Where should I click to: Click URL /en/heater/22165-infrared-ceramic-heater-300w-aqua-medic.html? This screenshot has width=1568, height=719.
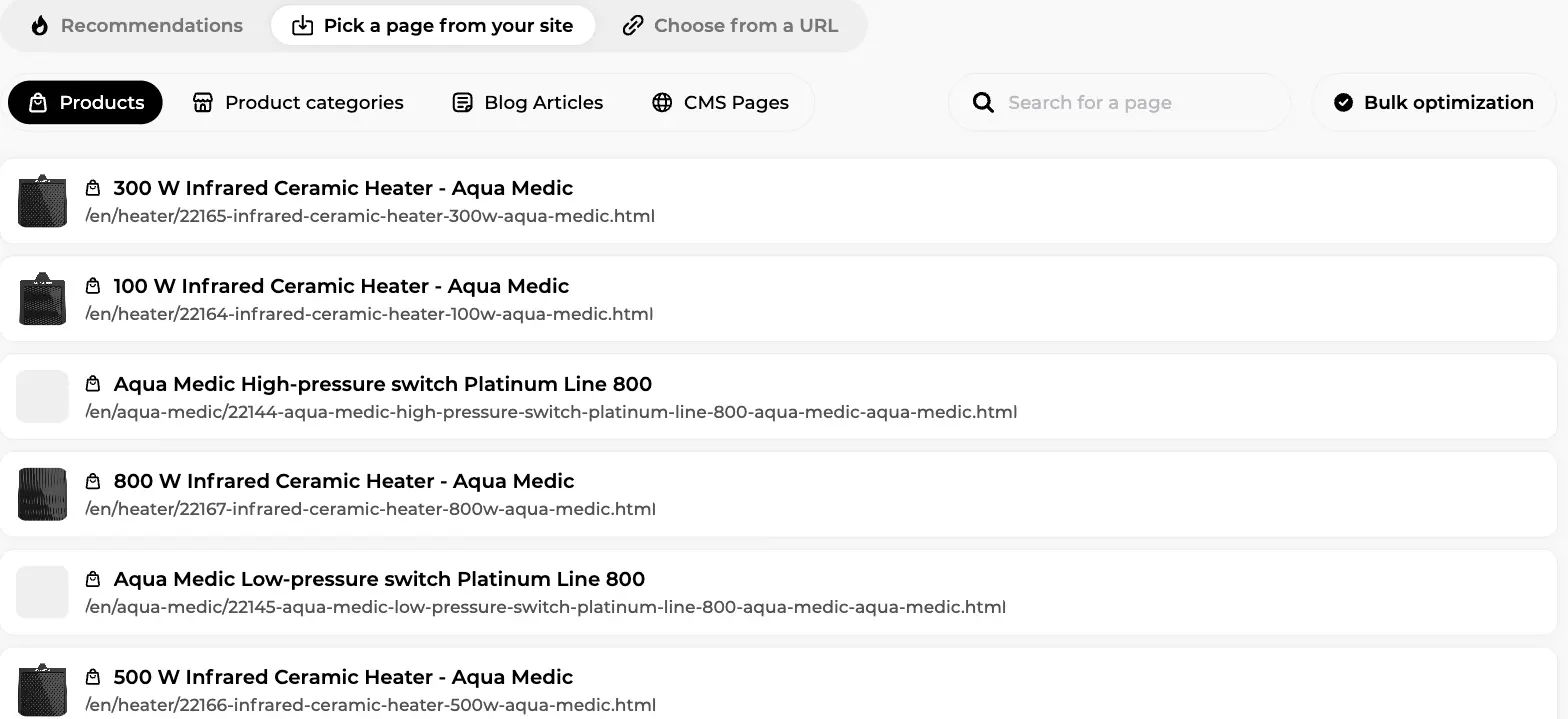pyautogui.click(x=370, y=216)
